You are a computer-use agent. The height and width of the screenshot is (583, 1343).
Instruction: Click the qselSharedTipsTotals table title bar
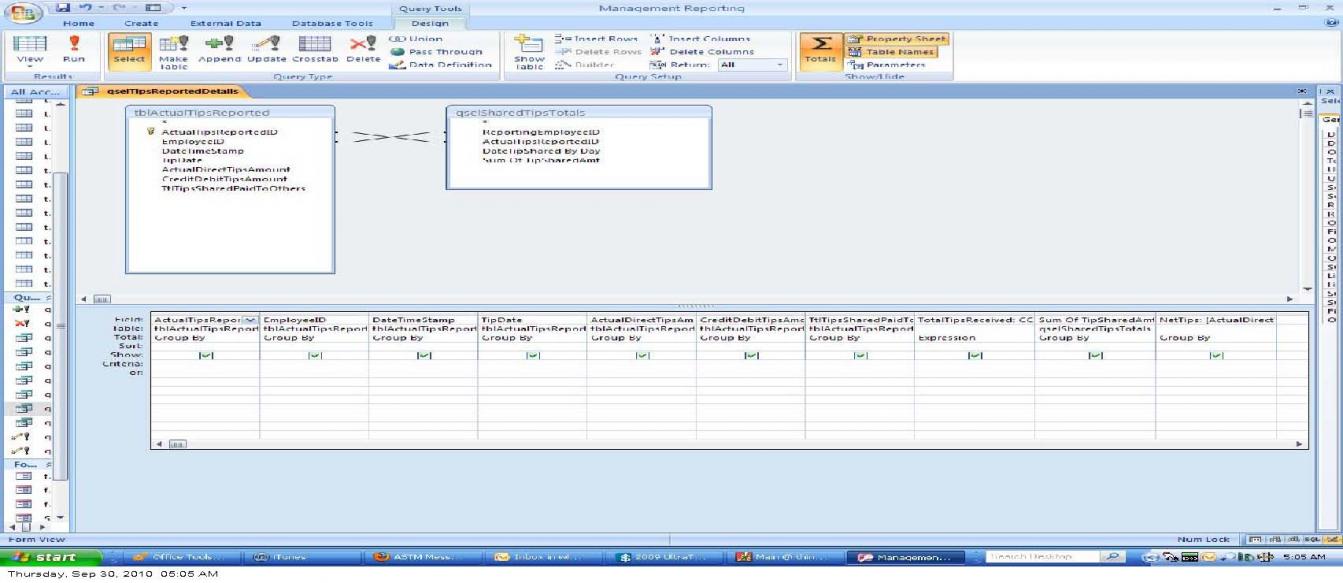[x=579, y=113]
